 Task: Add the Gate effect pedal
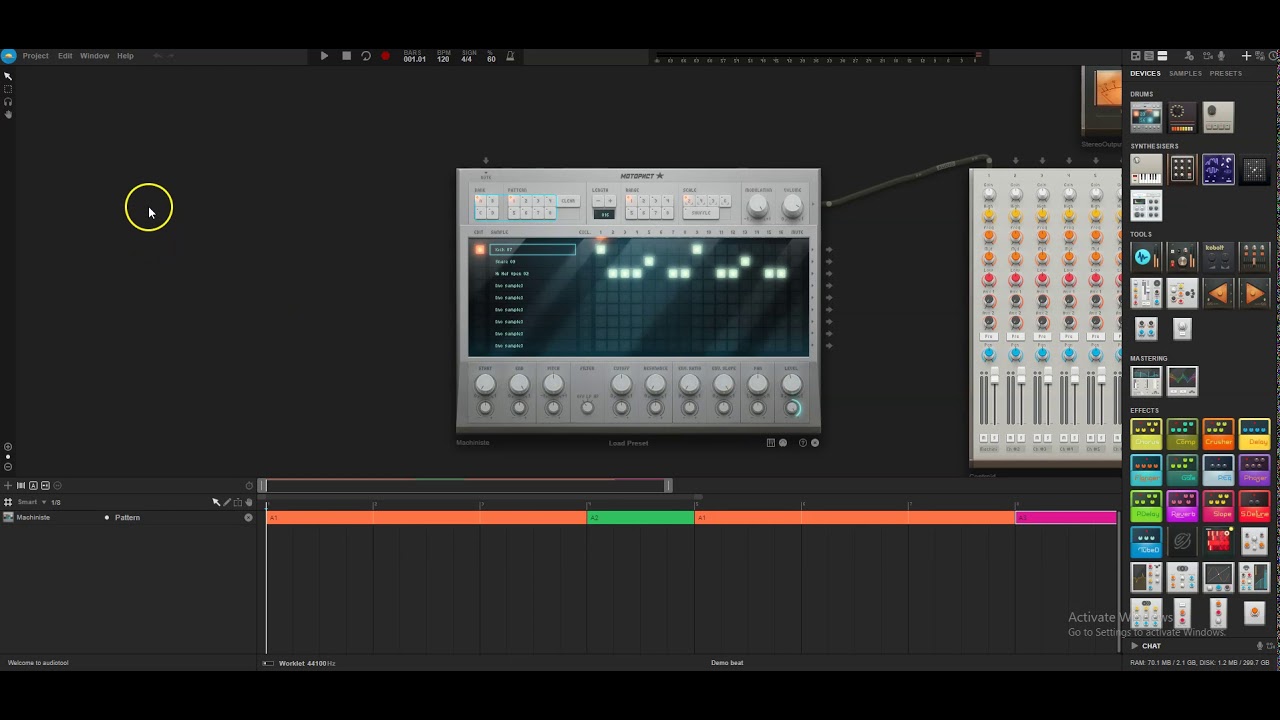1182,470
